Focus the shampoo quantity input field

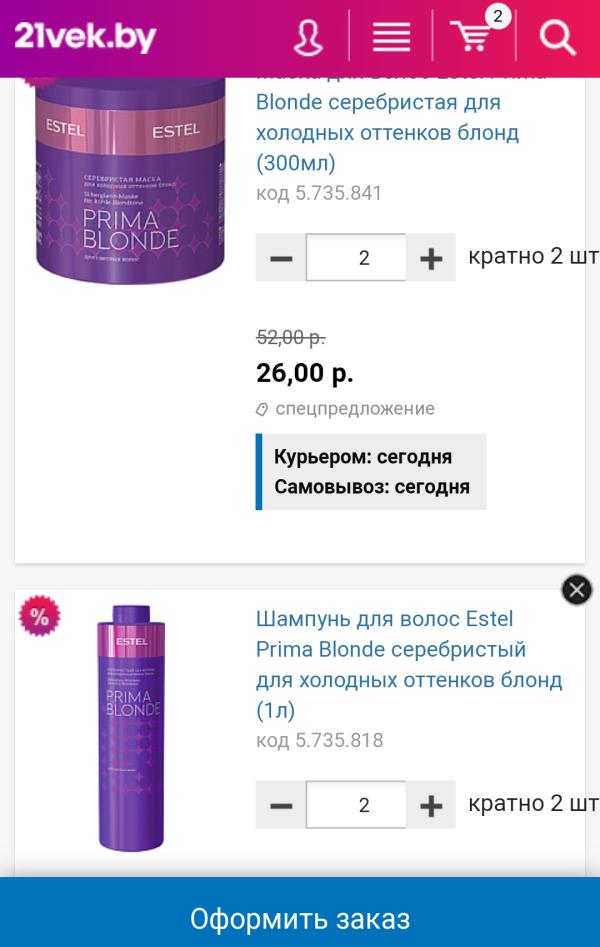coord(356,805)
